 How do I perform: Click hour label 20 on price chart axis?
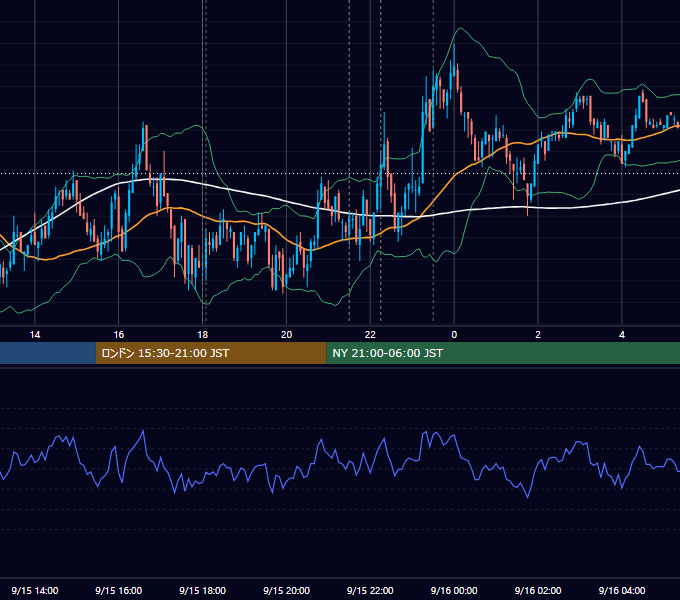click(x=286, y=335)
